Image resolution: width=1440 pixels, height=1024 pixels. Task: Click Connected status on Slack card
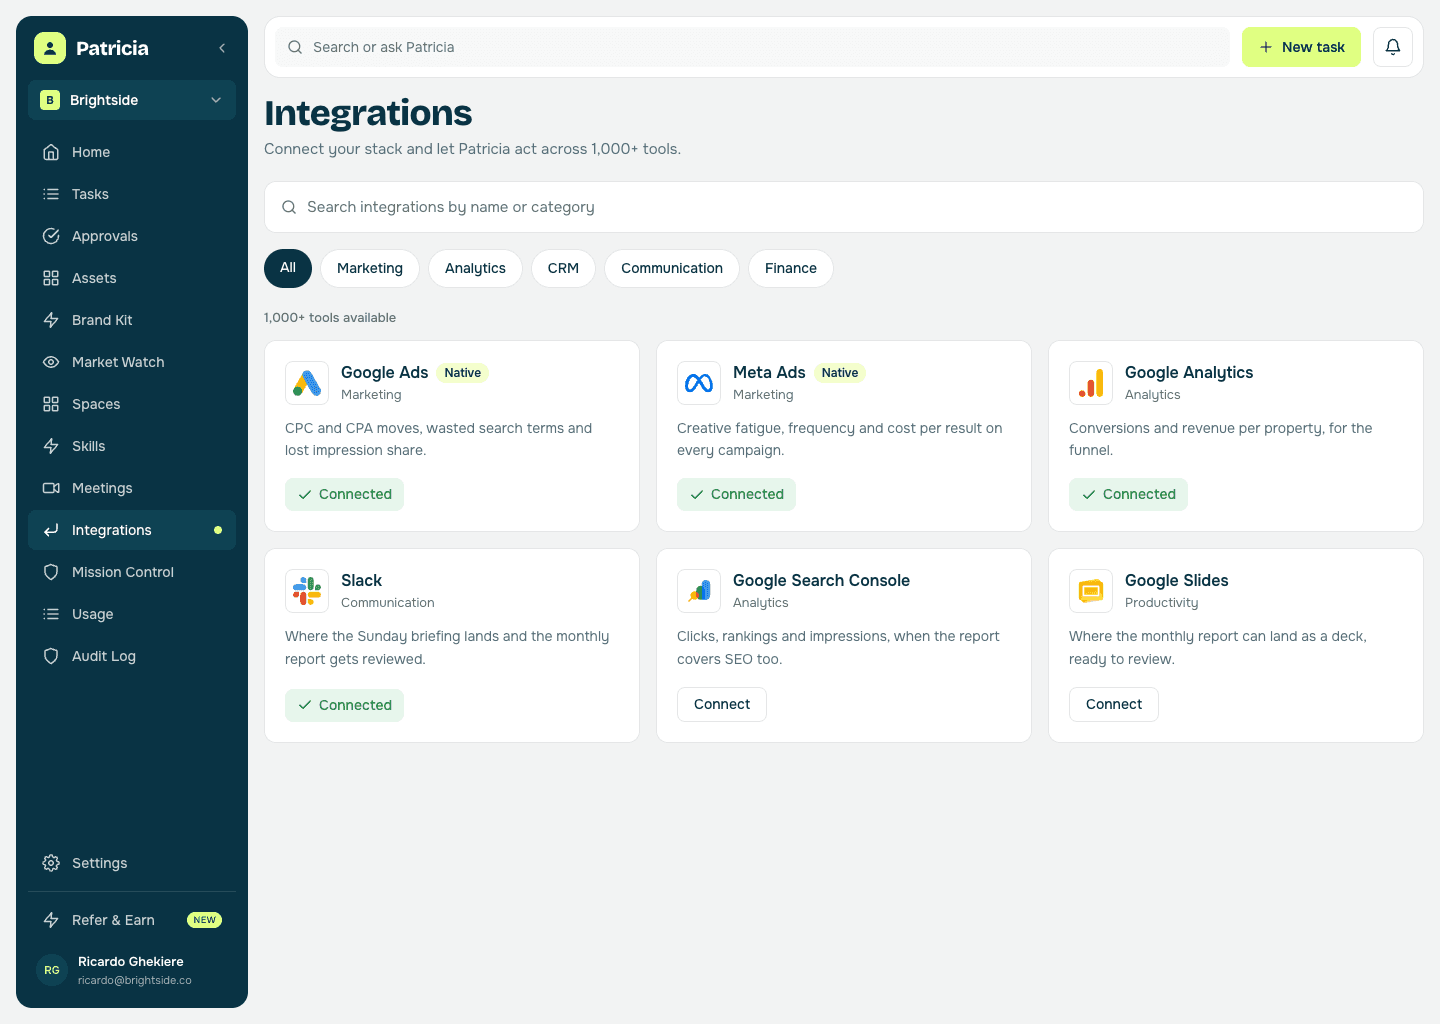(344, 705)
